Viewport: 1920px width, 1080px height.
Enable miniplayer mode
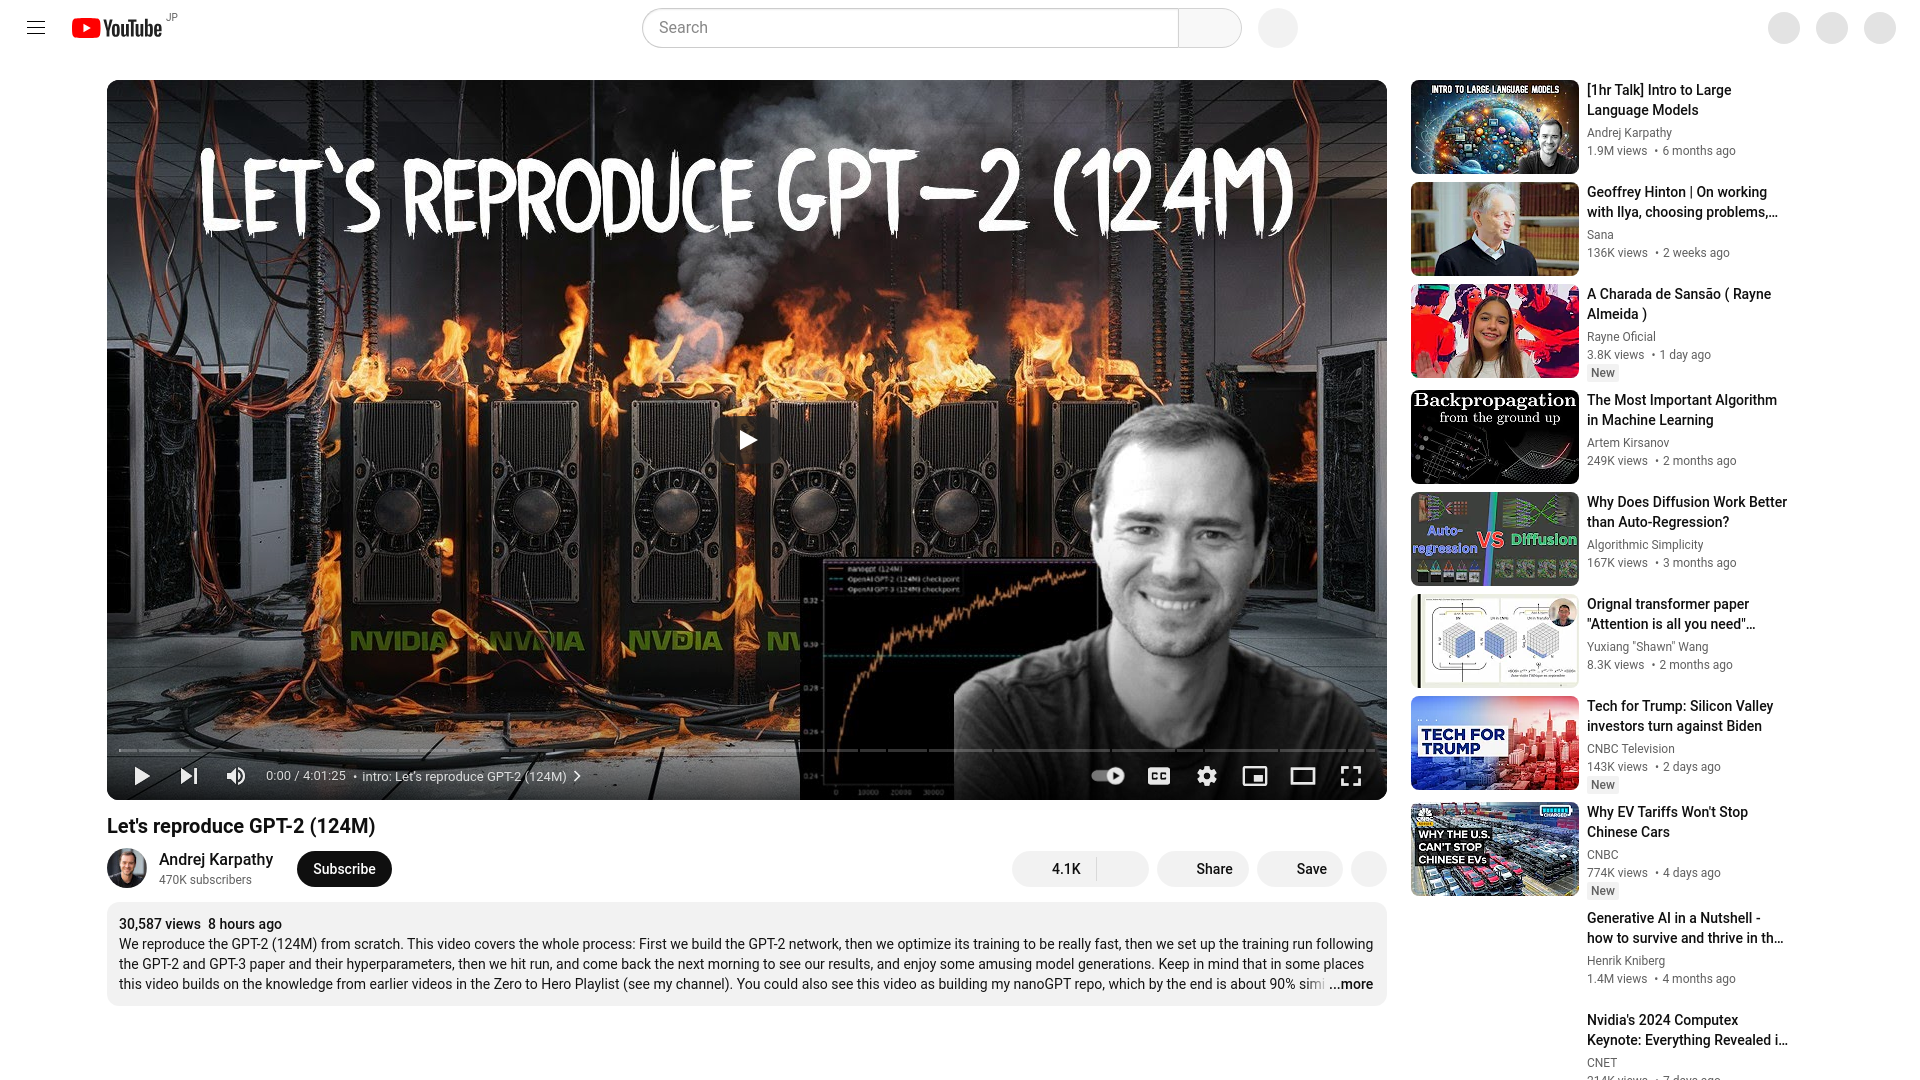click(1255, 776)
